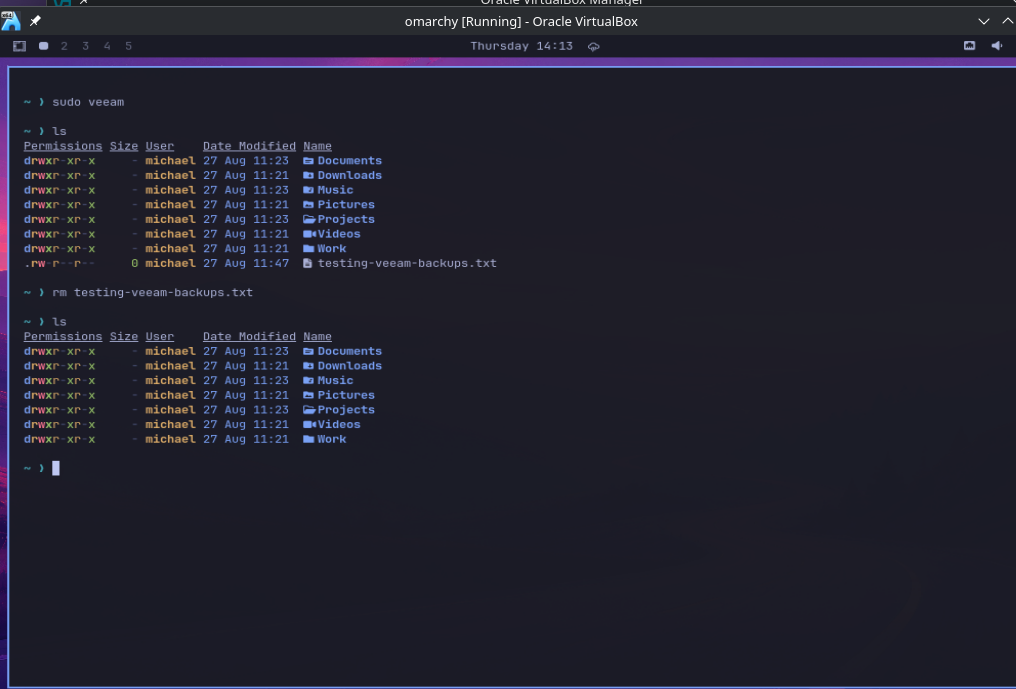The image size is (1016, 689).
Task: Click the Work folder icon in second ls output
Action: (308, 439)
